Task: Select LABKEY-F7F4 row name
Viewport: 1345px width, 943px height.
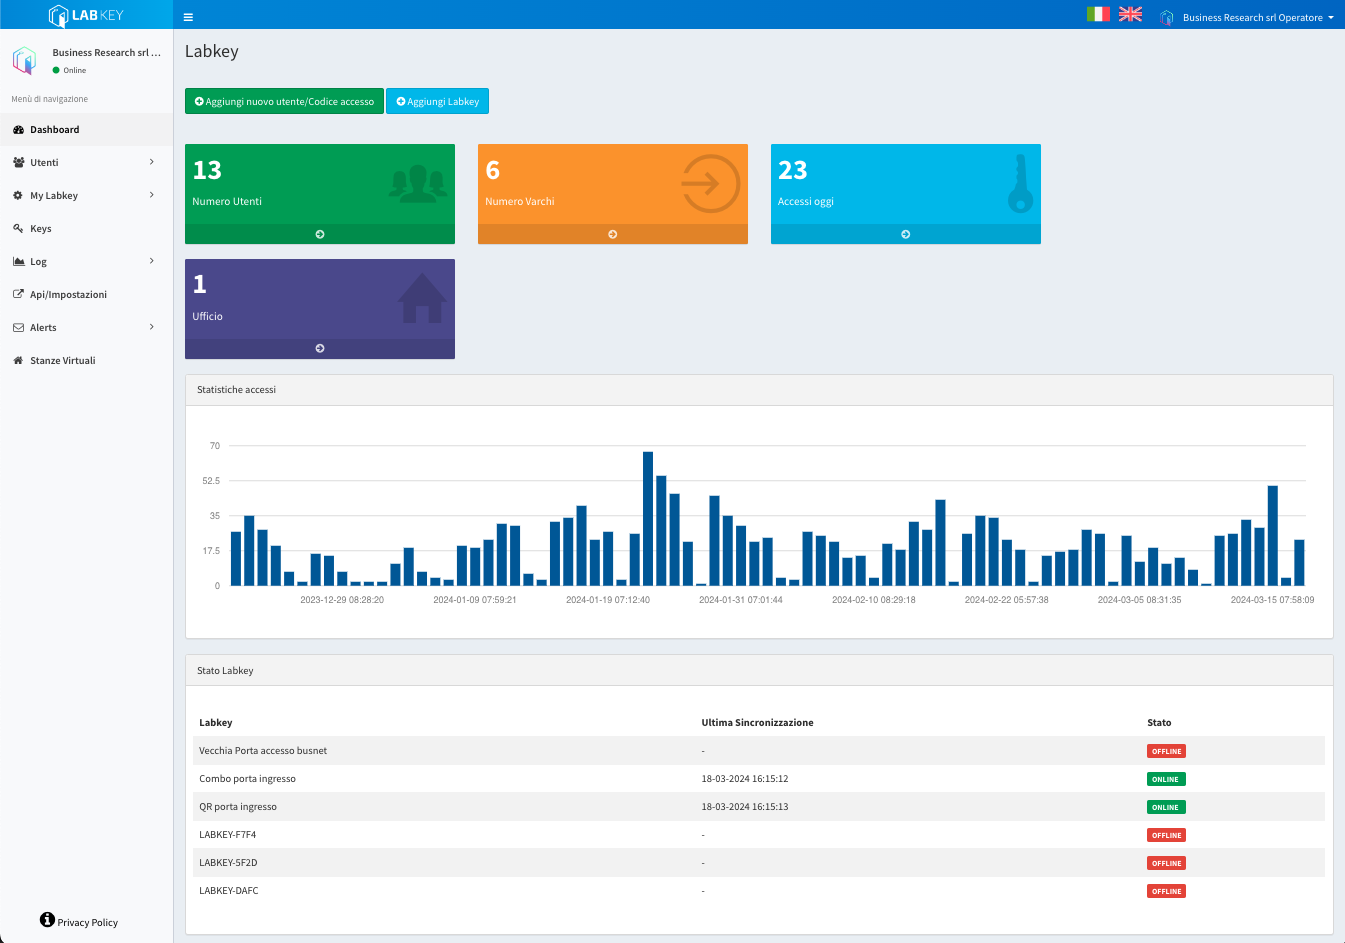Action: click(x=228, y=835)
